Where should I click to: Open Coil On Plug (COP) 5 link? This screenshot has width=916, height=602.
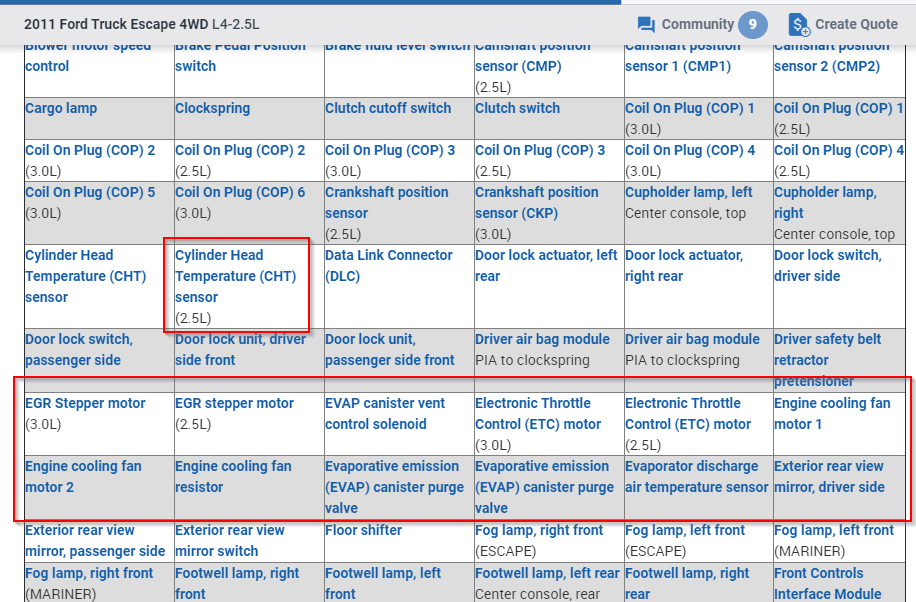point(90,192)
